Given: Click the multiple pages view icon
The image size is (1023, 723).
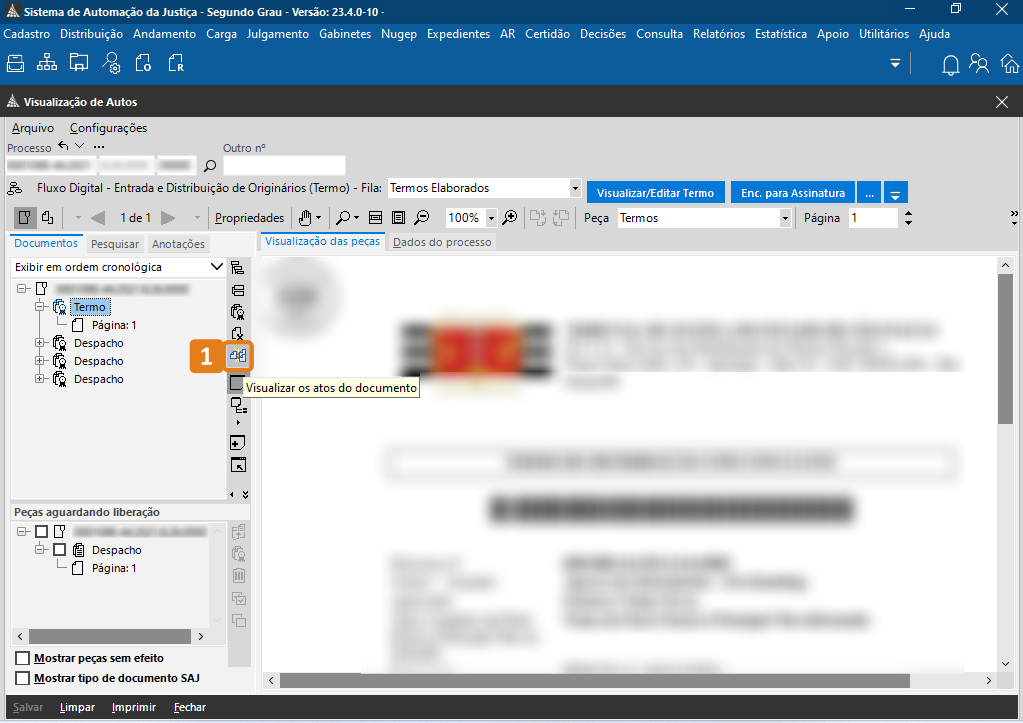Looking at the screenshot, I should tap(48, 218).
